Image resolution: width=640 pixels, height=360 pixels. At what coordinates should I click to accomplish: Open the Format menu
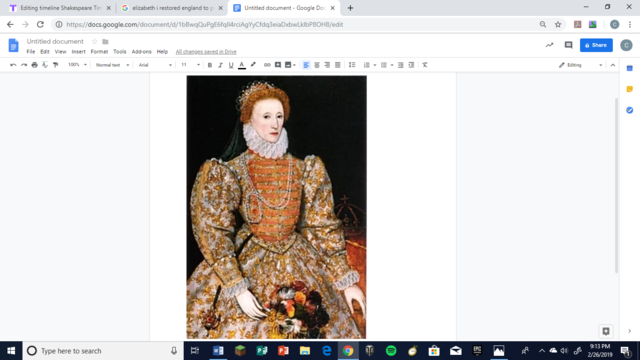(x=99, y=52)
